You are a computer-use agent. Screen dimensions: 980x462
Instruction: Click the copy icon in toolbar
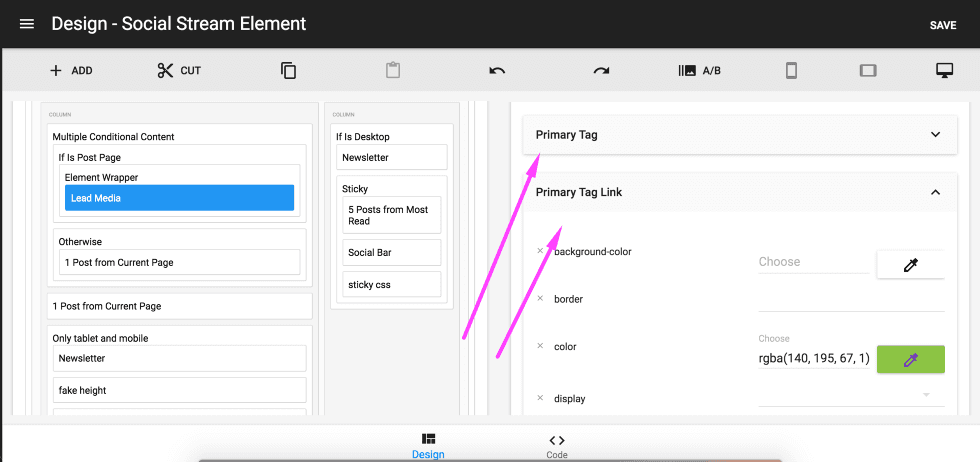click(288, 70)
